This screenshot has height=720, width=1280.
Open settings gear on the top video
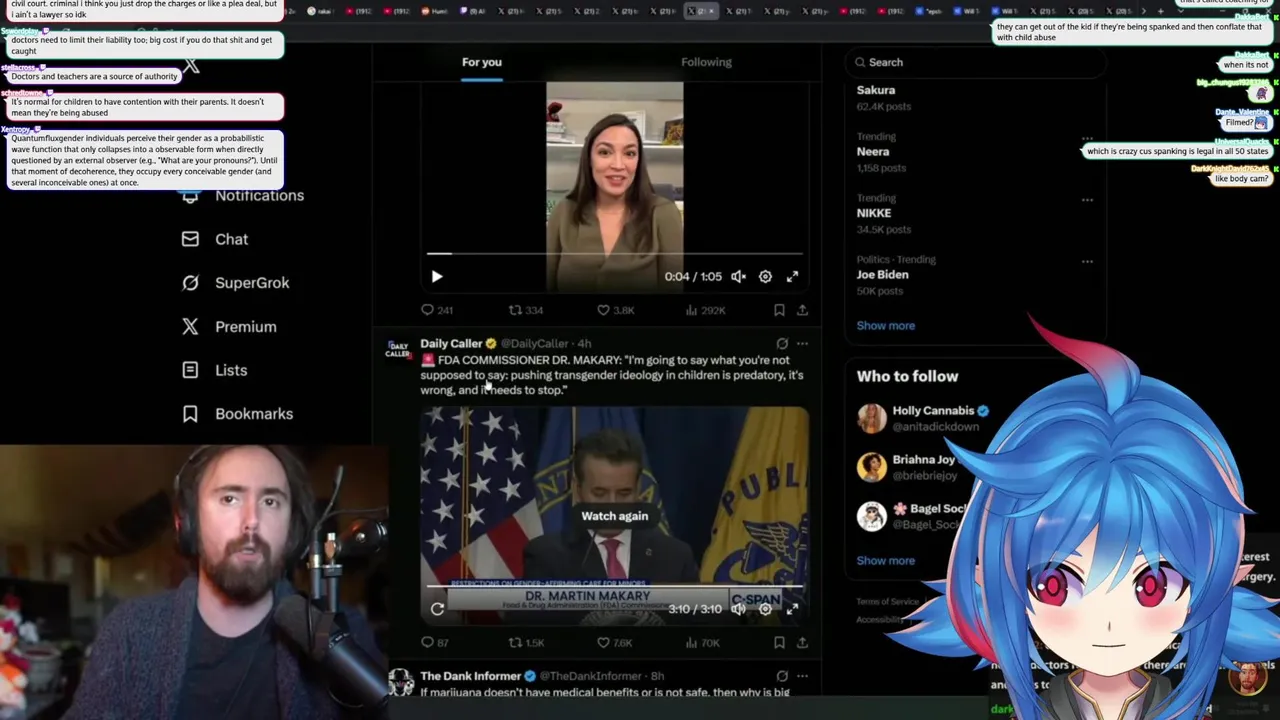(x=765, y=277)
